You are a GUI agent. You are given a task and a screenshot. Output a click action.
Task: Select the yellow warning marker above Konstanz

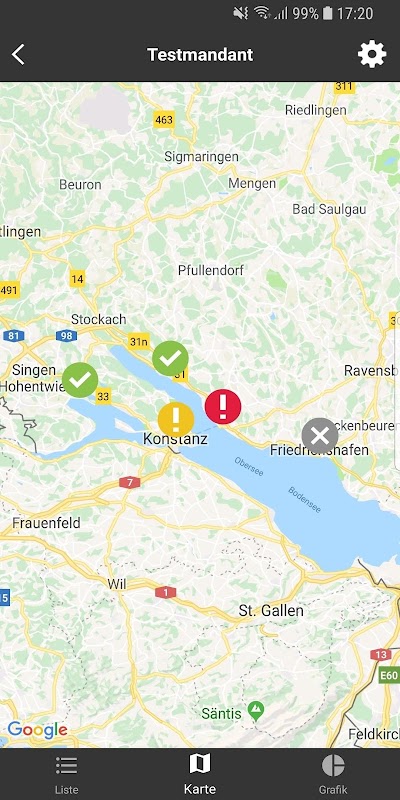pos(176,419)
